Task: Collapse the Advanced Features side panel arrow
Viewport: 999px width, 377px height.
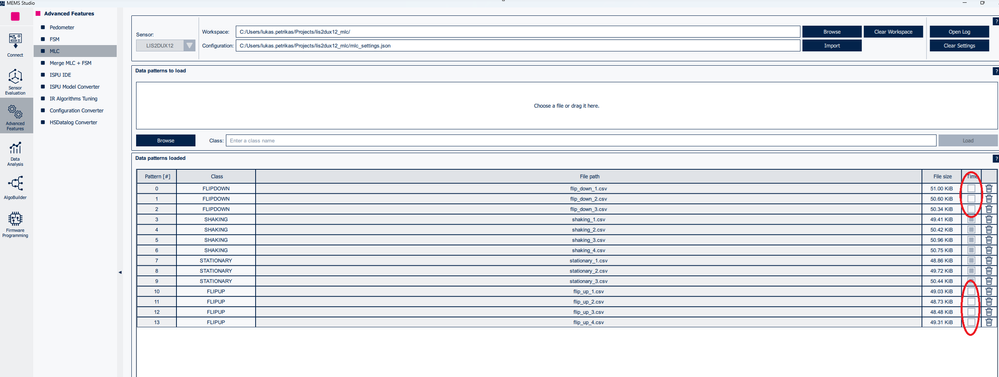Action: (x=120, y=273)
